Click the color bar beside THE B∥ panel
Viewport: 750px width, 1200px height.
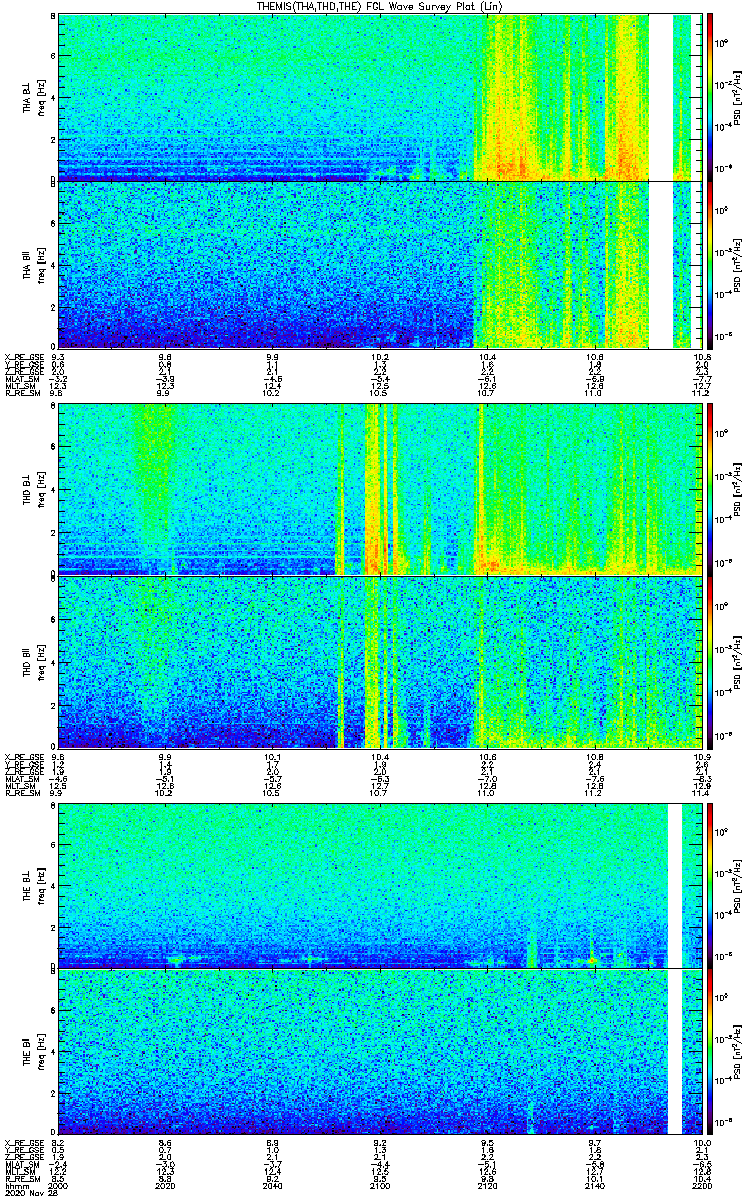point(710,1052)
